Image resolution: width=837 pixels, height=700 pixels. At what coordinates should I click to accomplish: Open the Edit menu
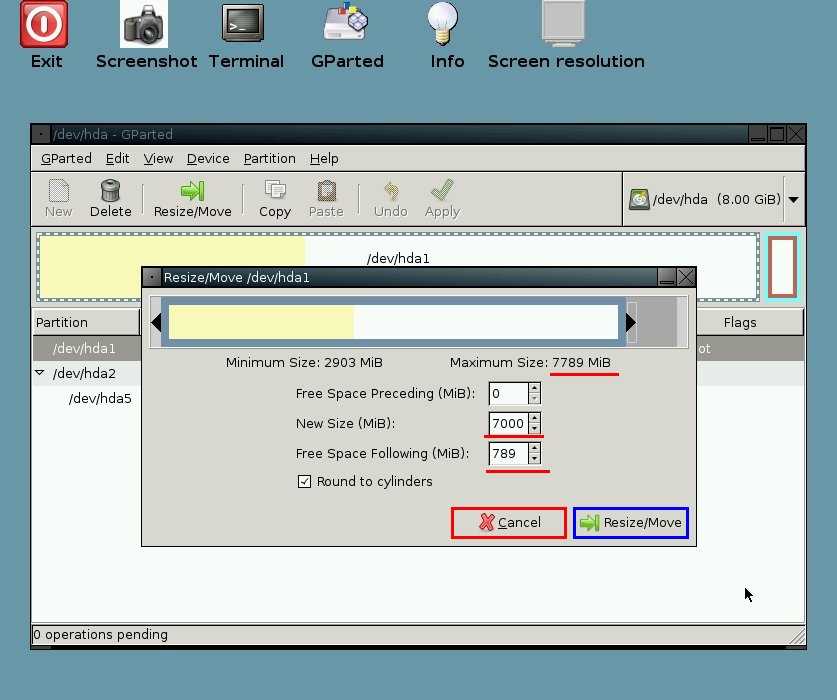click(x=117, y=159)
